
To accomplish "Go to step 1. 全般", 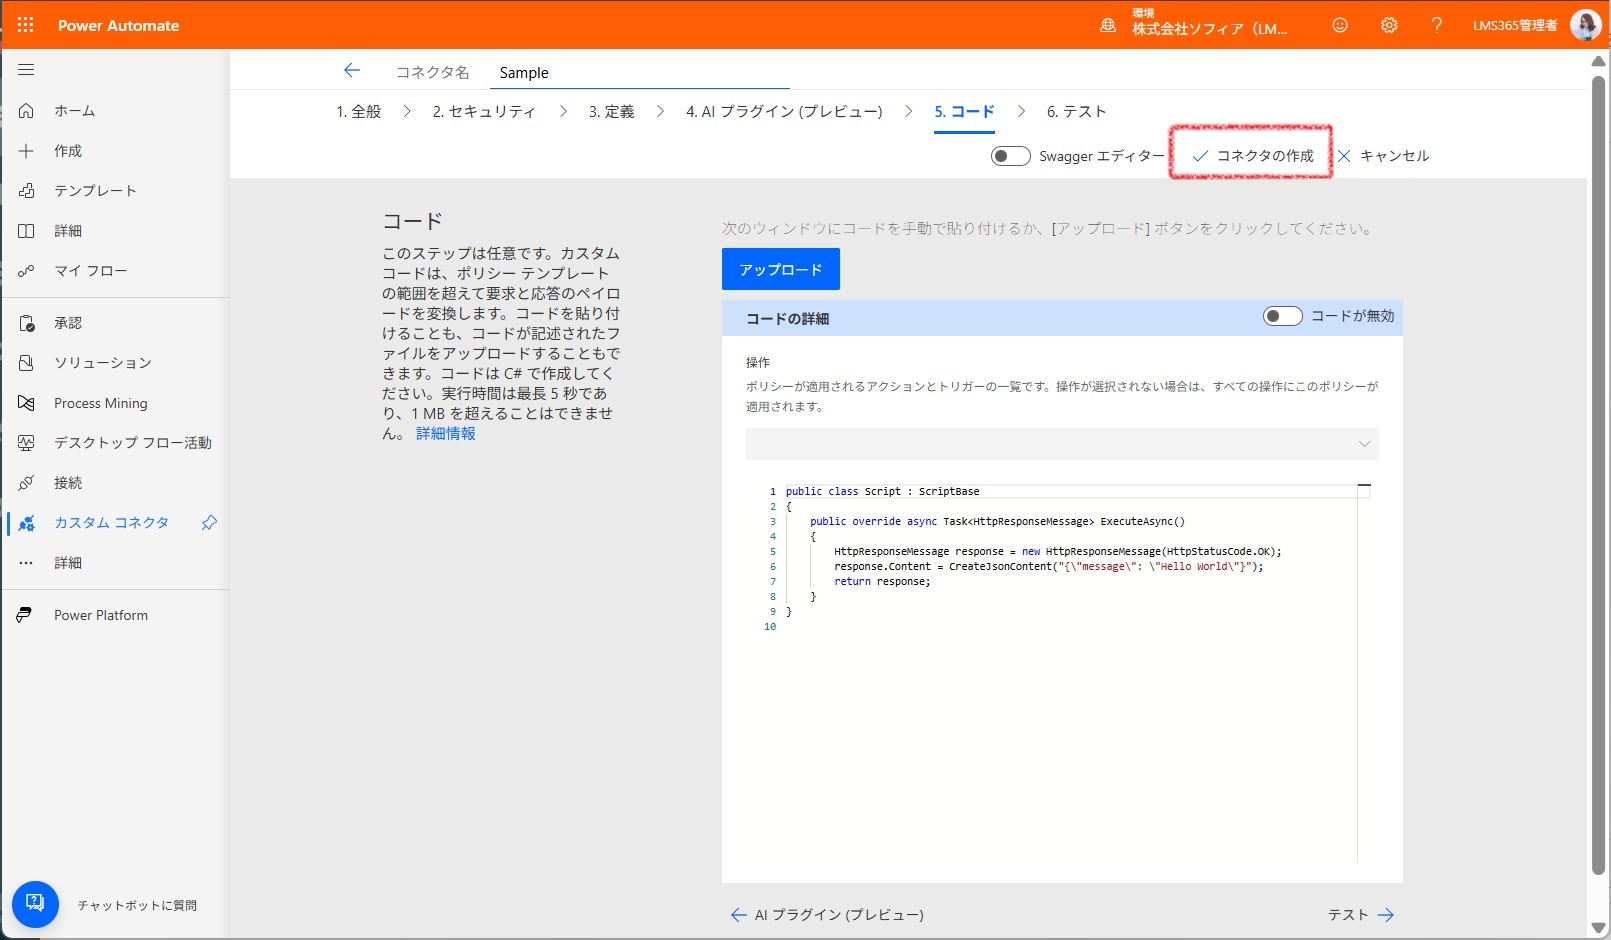I will [359, 112].
